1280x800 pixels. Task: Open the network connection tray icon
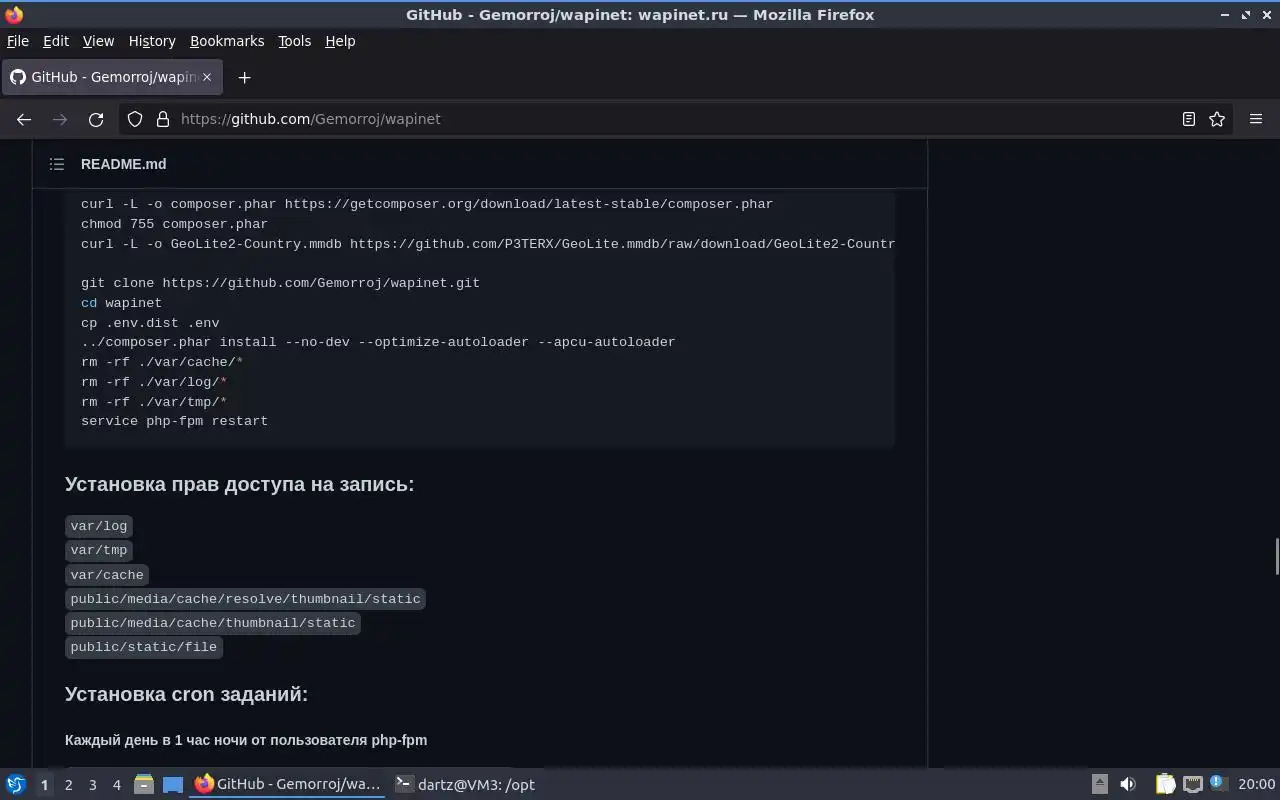[1192, 785]
